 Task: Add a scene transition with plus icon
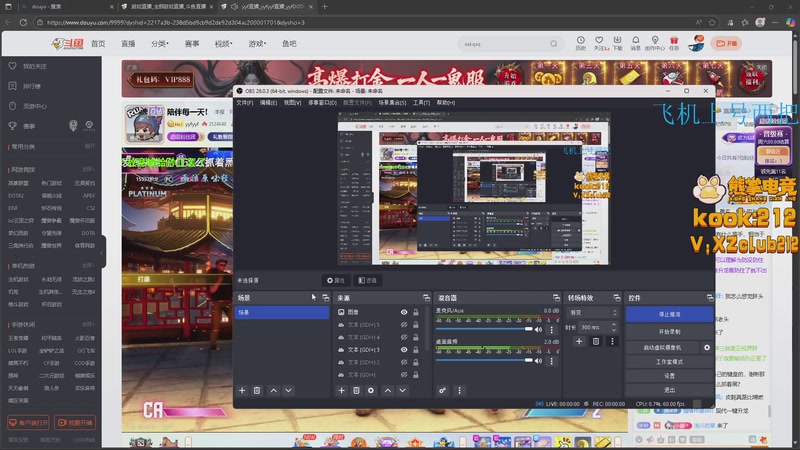(579, 341)
